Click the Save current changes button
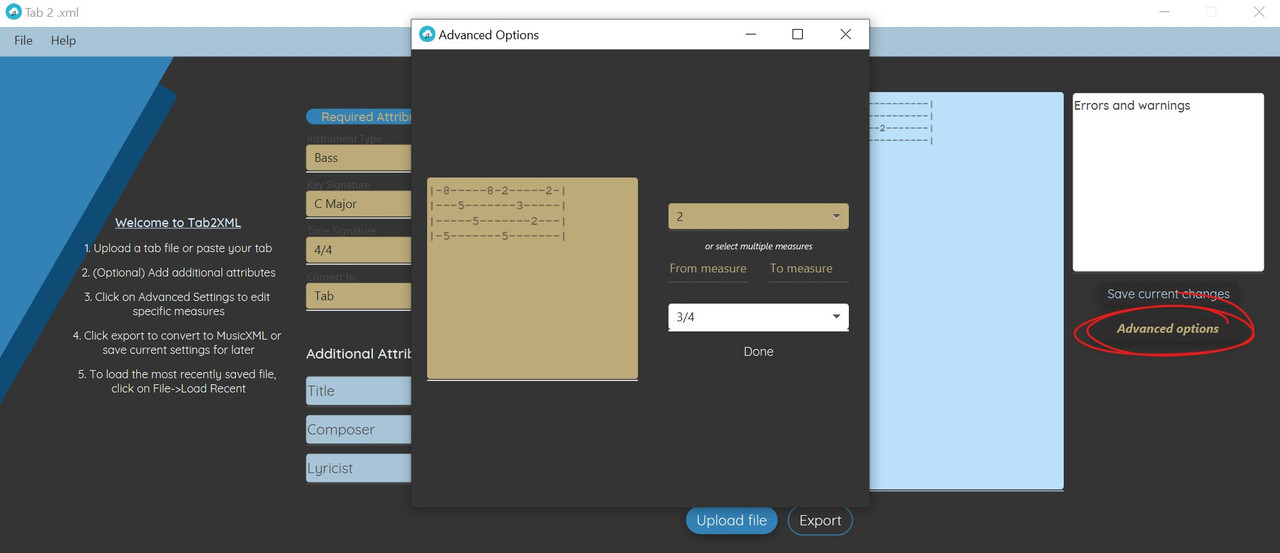The image size is (1280, 553). 1168,294
